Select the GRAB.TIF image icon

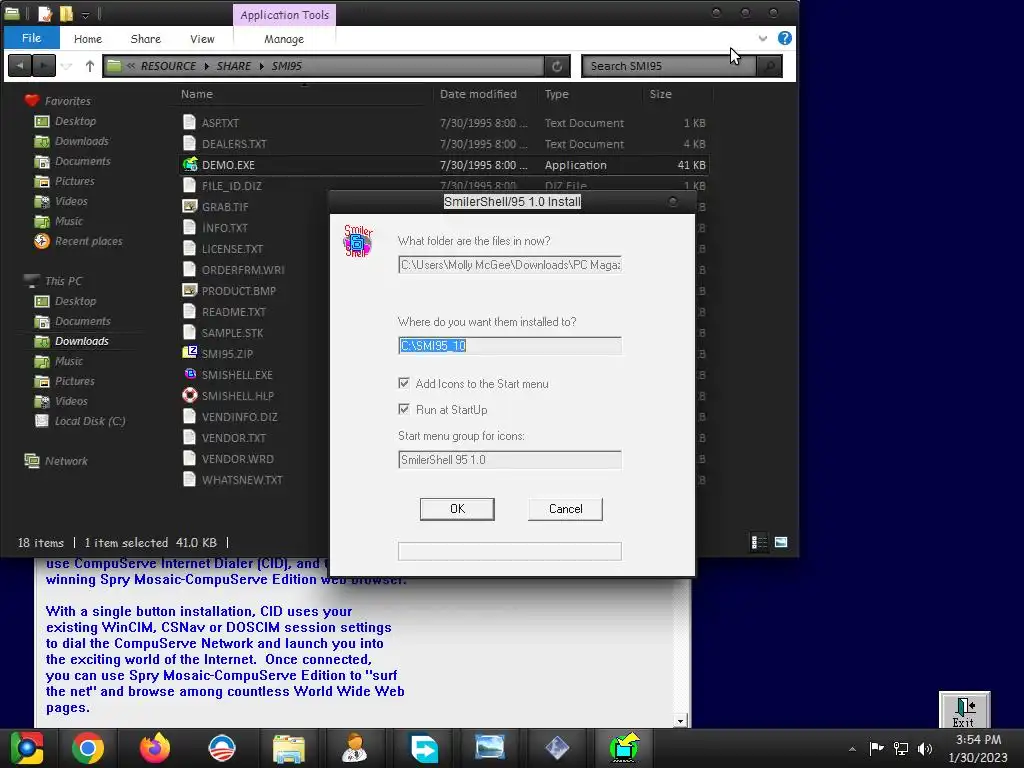190,206
